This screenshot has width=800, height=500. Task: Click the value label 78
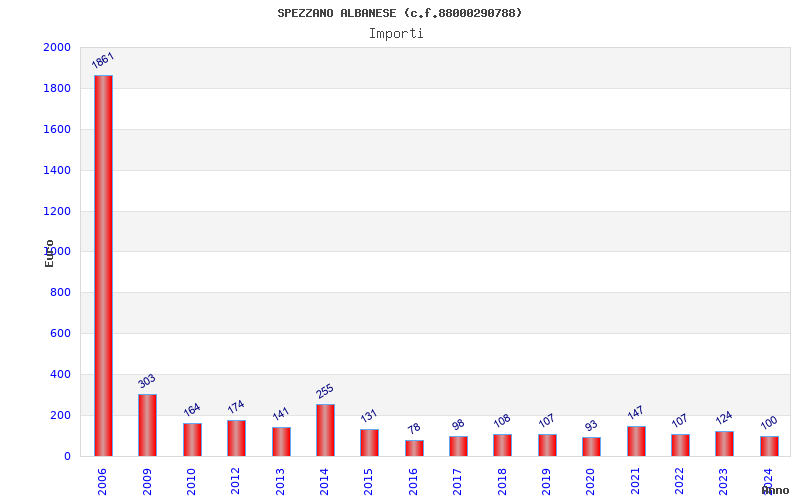[414, 428]
